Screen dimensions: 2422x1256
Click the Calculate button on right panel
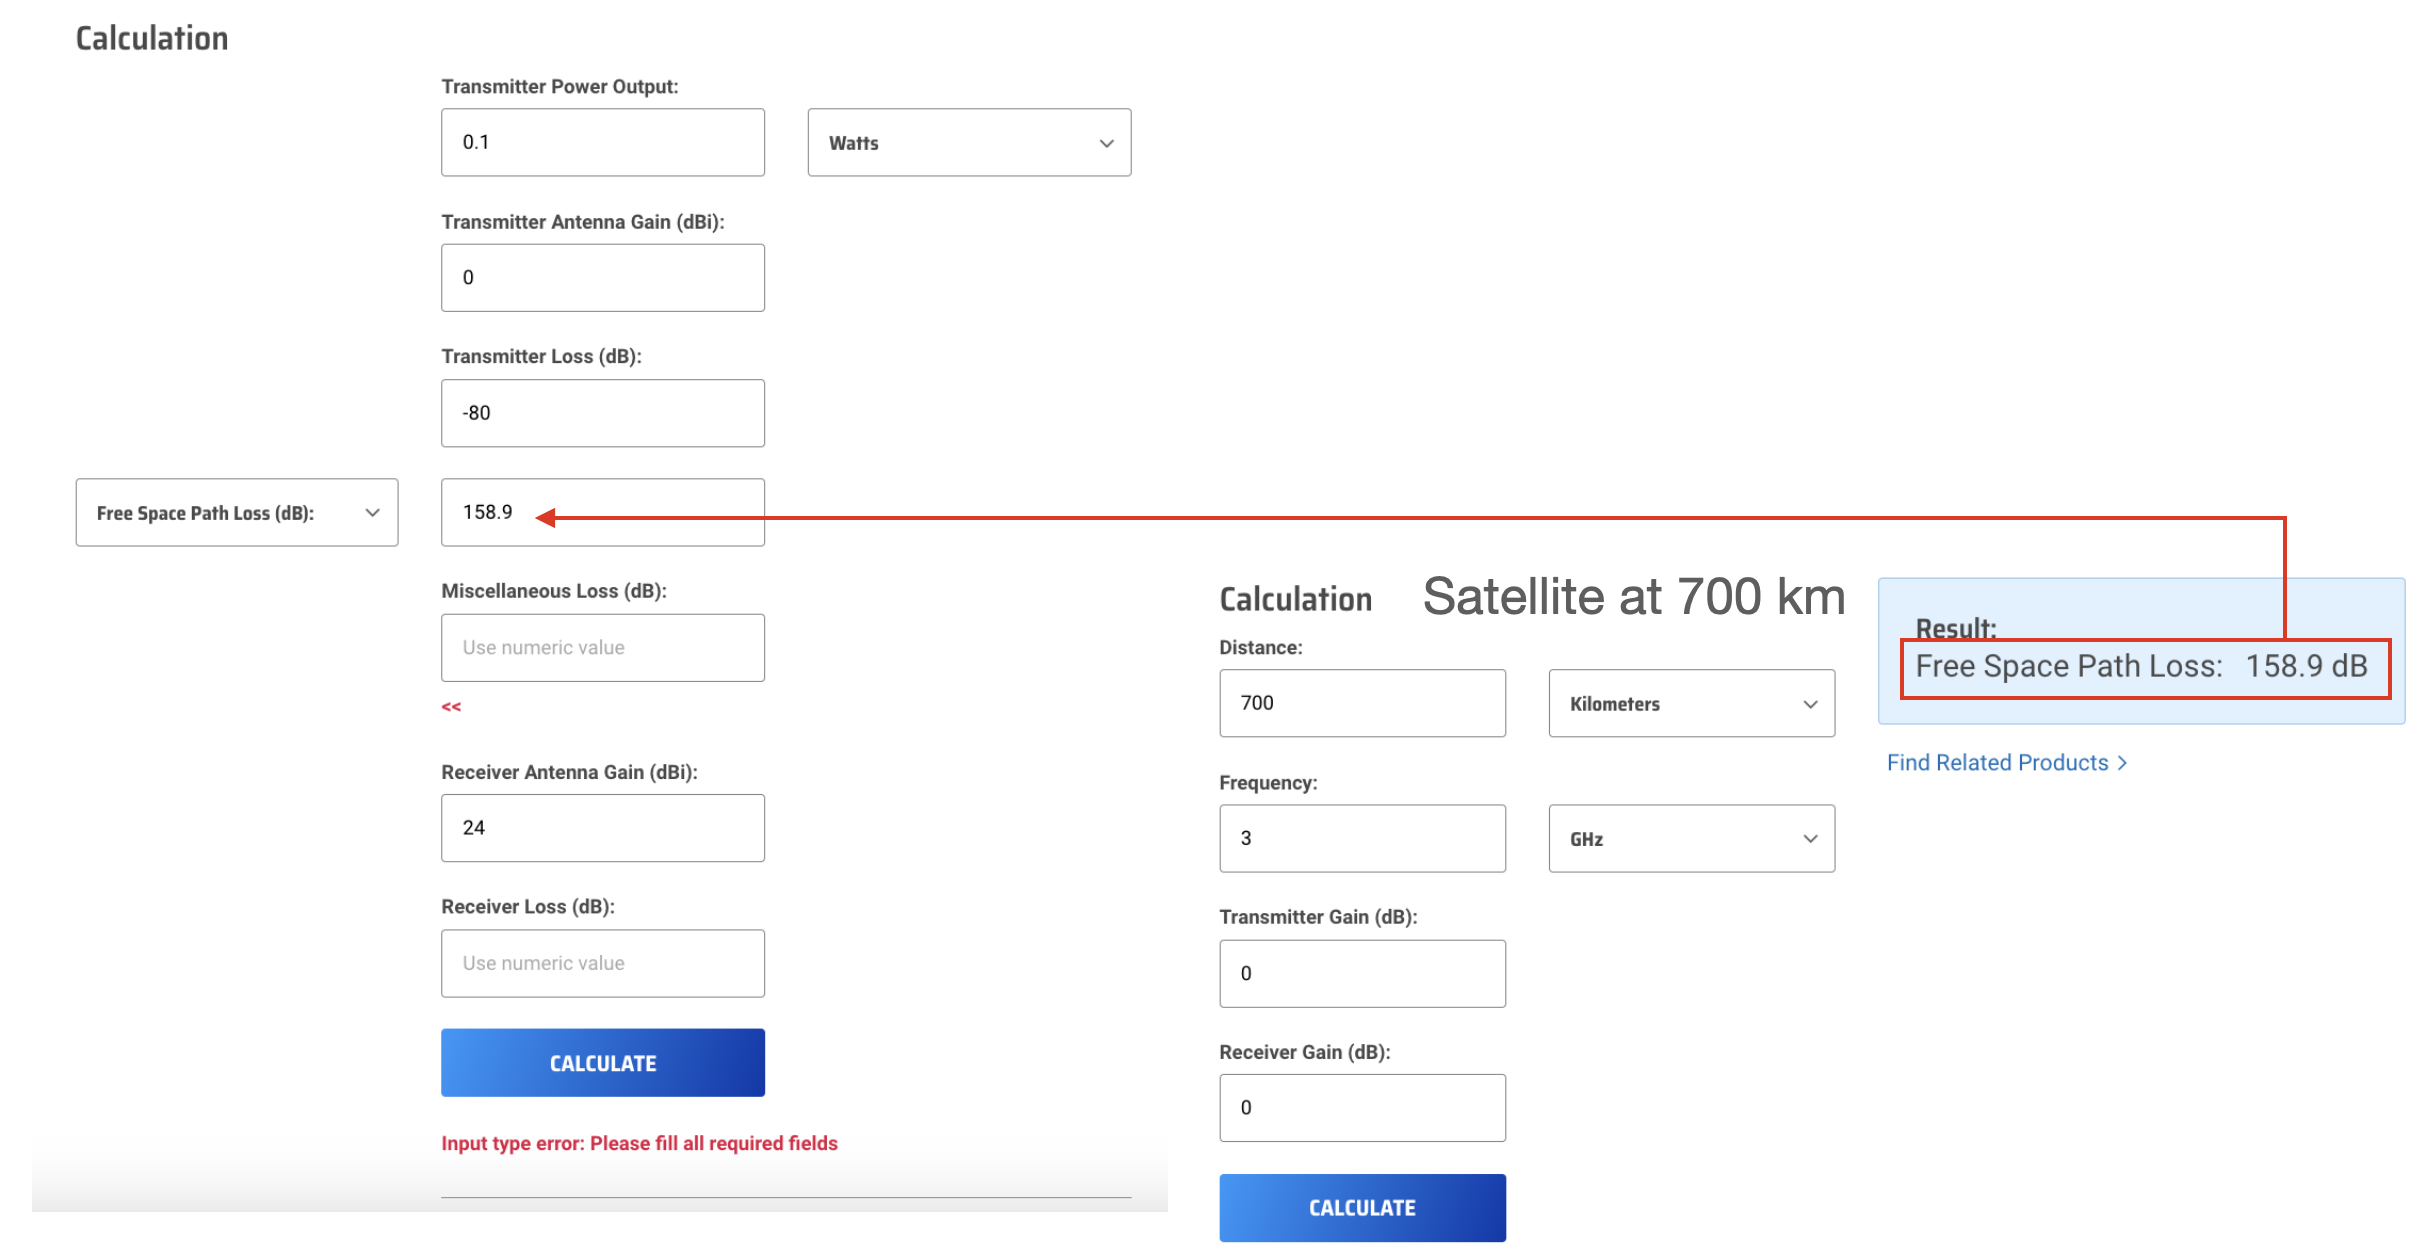click(1362, 1206)
